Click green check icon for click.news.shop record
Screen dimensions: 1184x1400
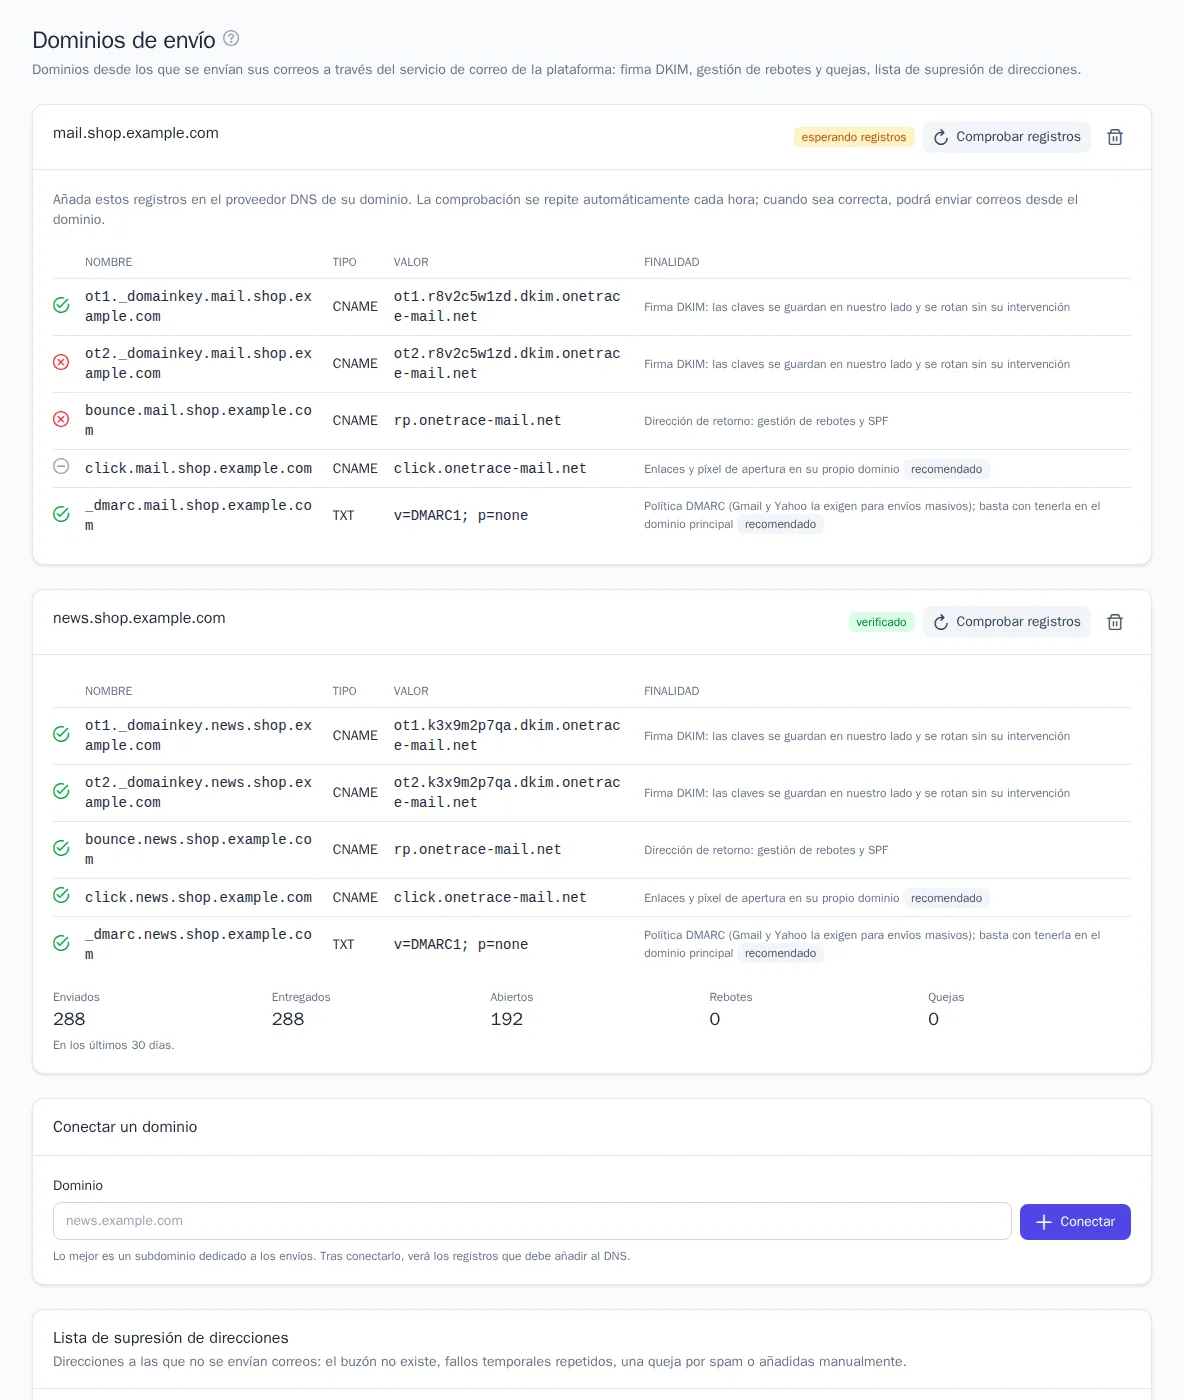tap(61, 895)
